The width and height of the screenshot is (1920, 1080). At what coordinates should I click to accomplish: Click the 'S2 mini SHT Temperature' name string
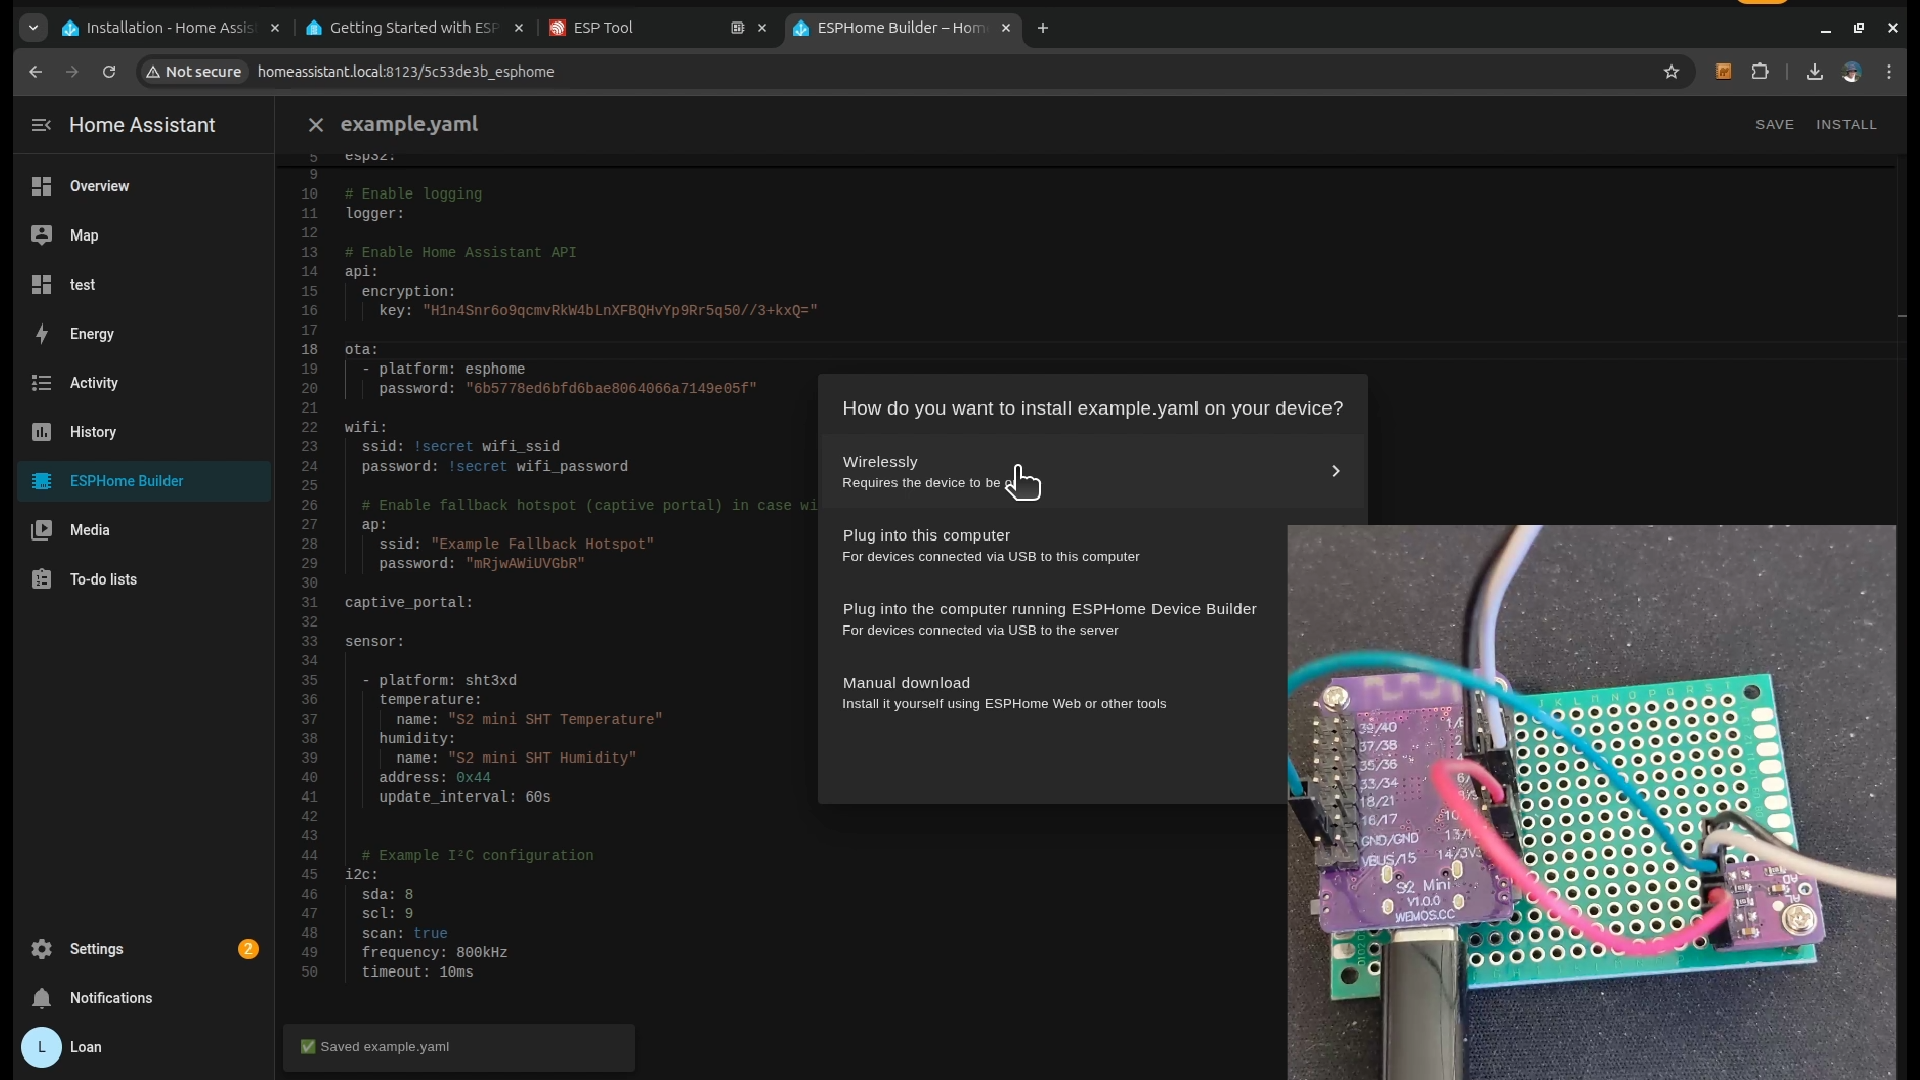[x=555, y=720]
